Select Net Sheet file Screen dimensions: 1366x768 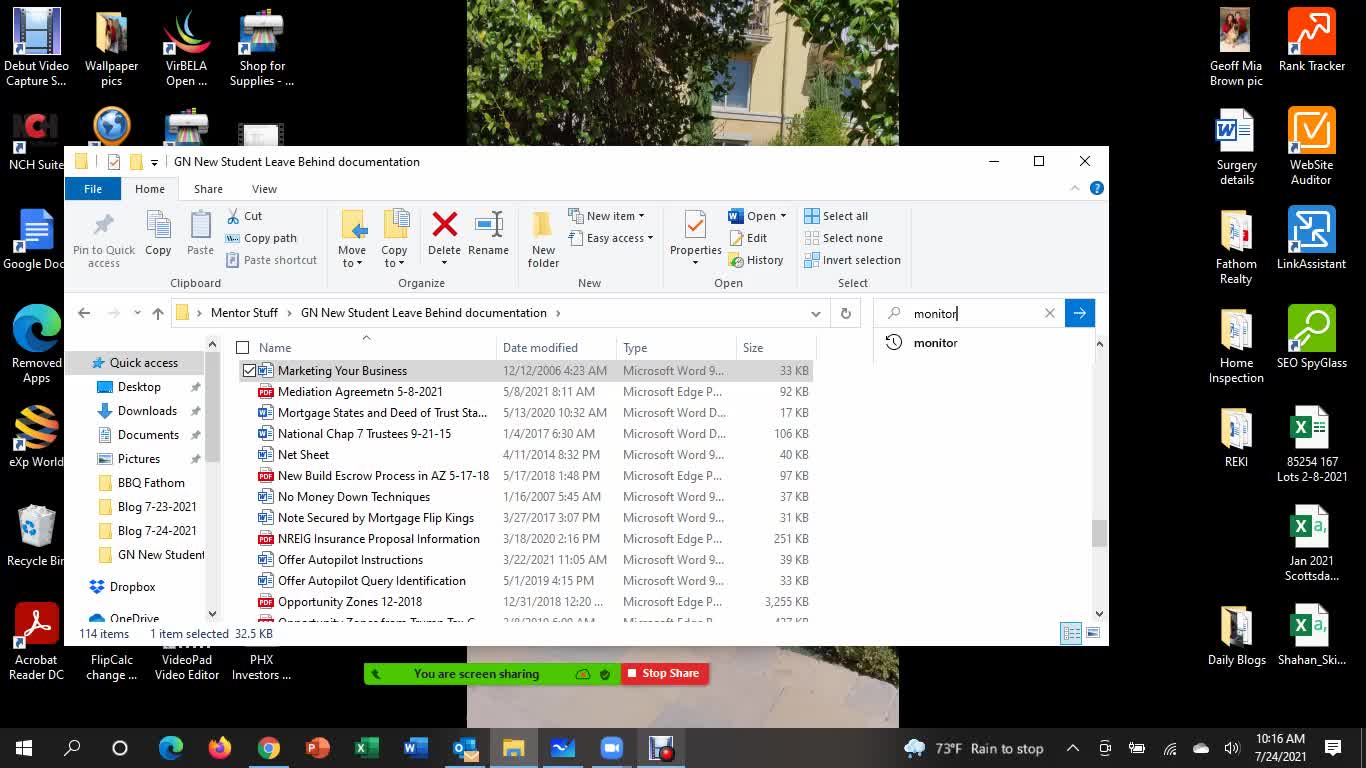coord(303,455)
